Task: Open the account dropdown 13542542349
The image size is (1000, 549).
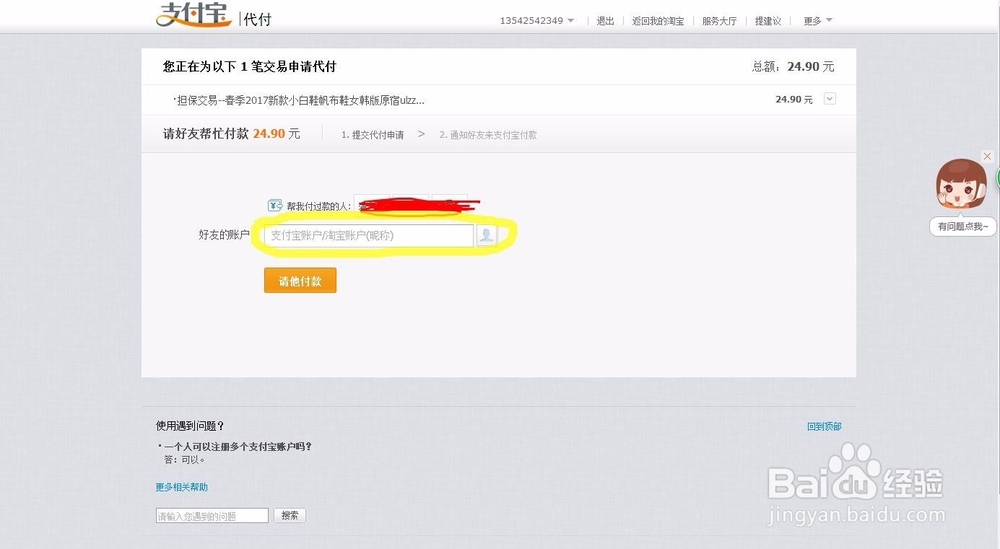Action: point(536,20)
